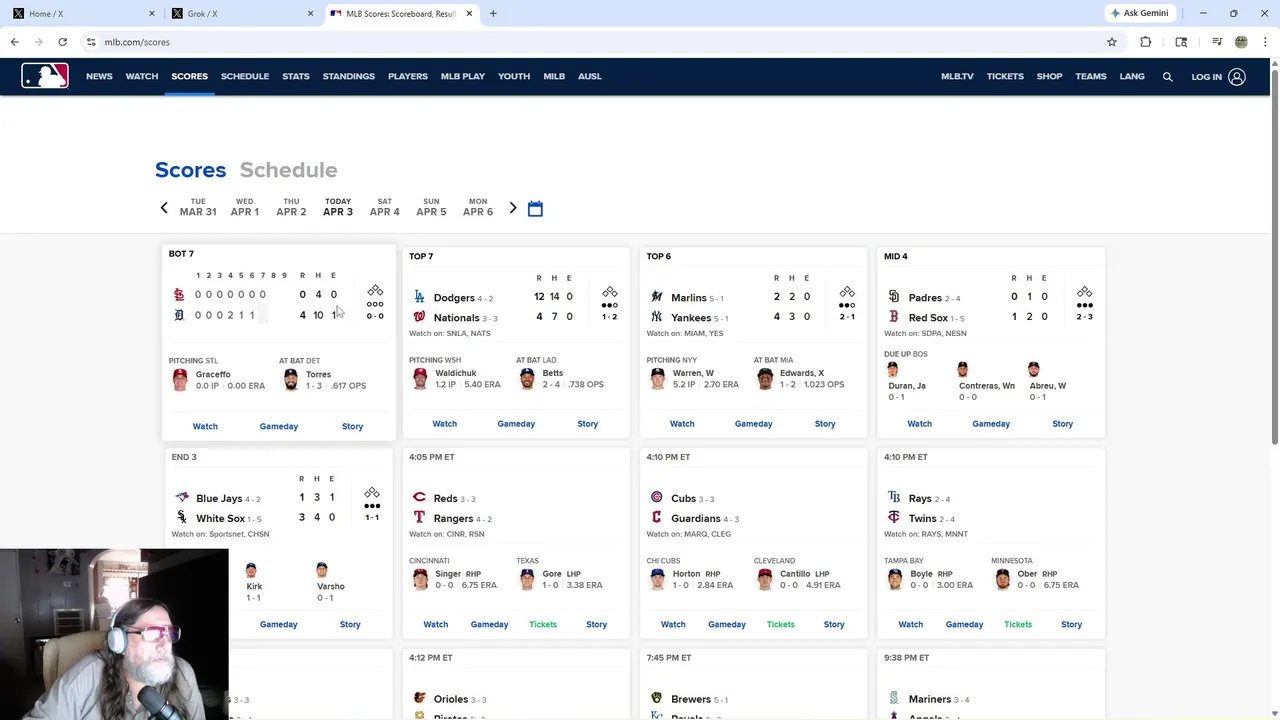
Task: Open Tickets for Reds vs Rangers
Action: tap(543, 624)
